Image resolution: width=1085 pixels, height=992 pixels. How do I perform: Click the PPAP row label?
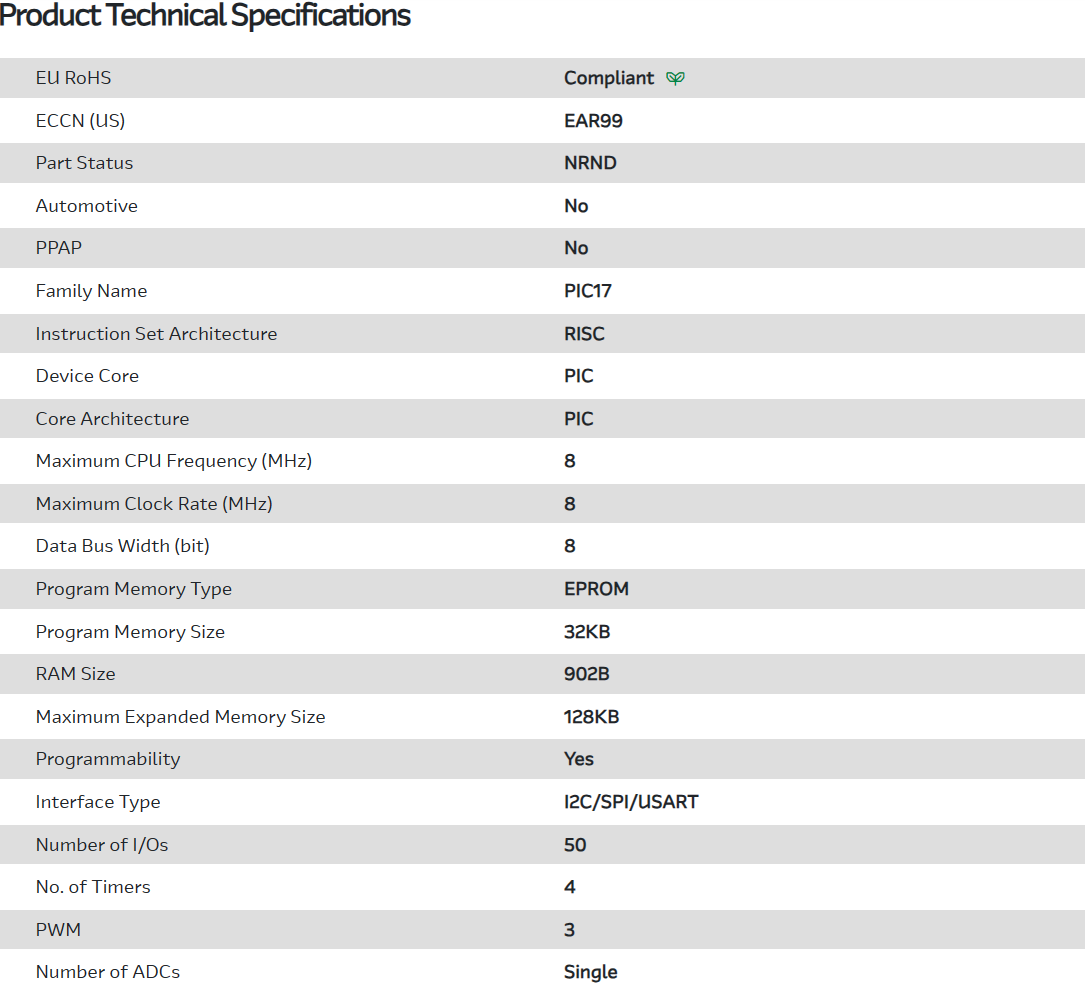pos(59,248)
